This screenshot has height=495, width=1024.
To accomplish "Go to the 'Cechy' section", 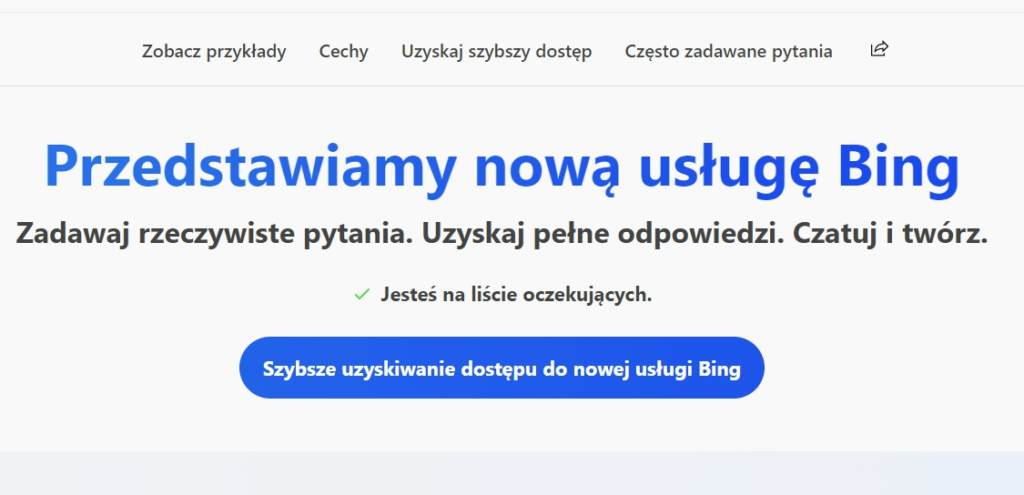I will 344,52.
